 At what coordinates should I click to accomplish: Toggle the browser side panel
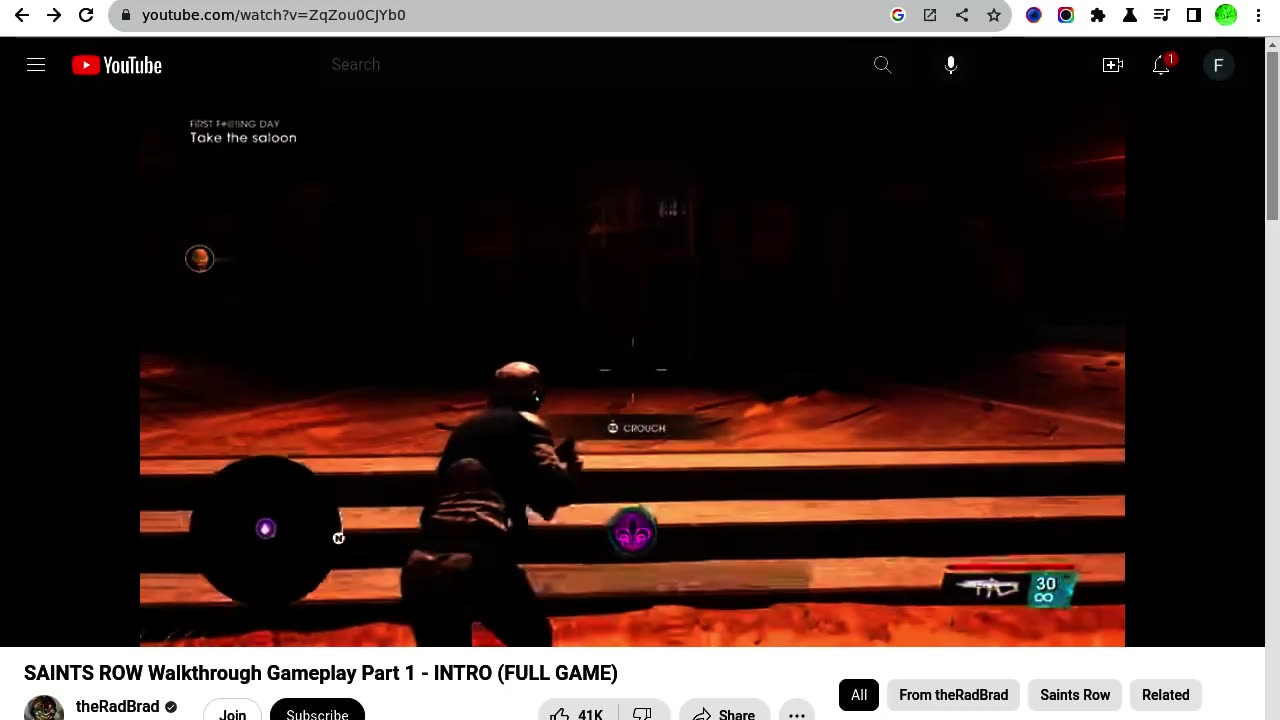click(x=1194, y=15)
